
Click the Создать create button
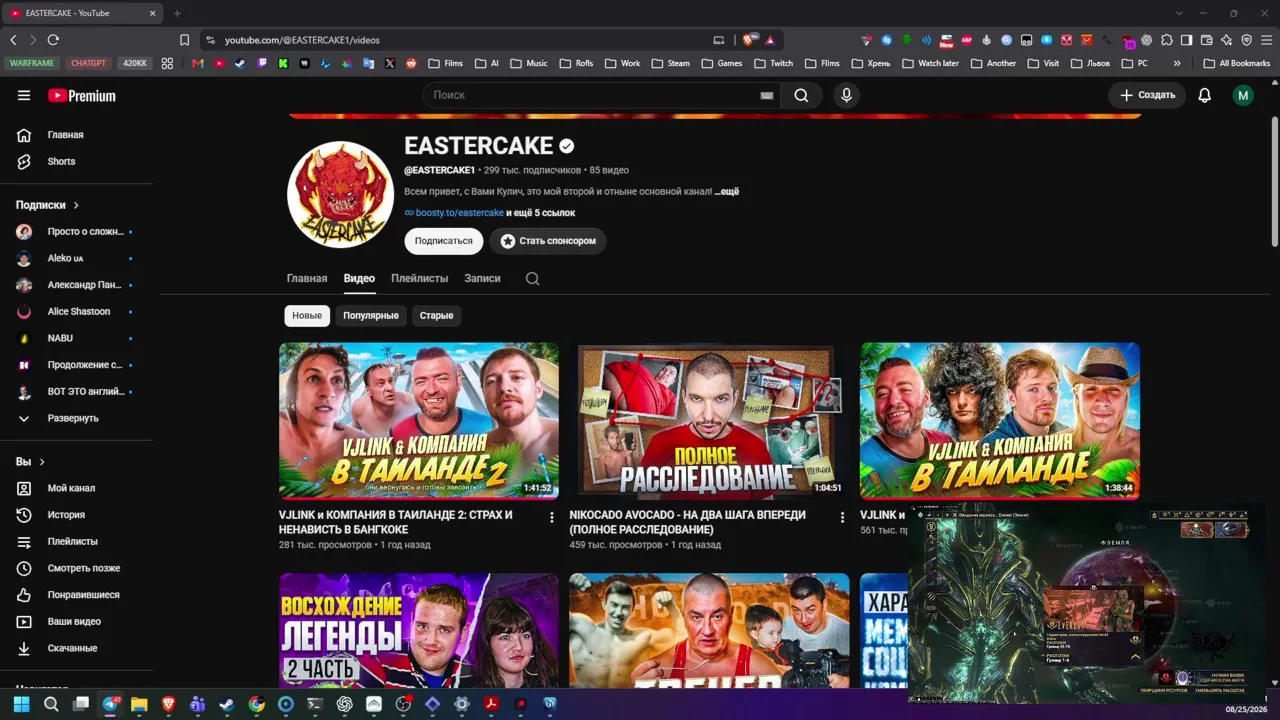pyautogui.click(x=1147, y=95)
